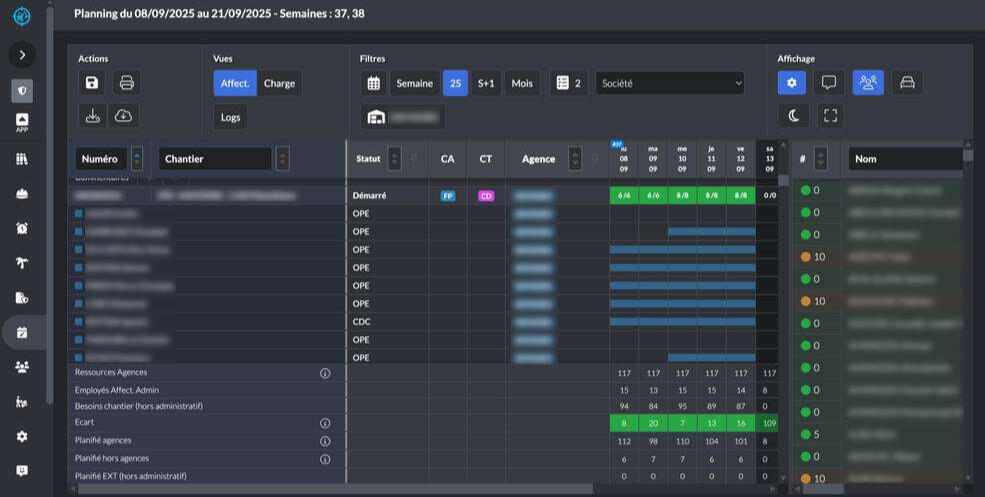Click the vehicle display icon

click(907, 83)
